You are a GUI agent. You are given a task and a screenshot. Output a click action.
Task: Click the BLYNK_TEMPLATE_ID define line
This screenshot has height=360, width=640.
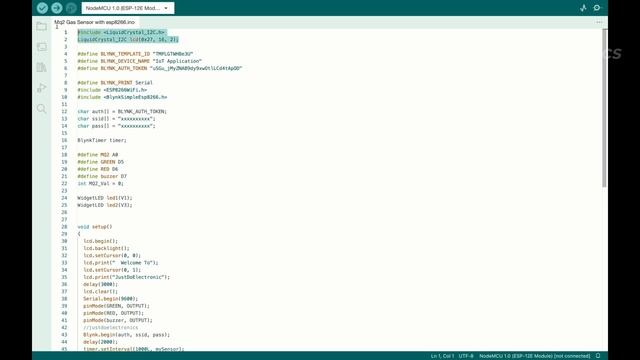tap(135, 54)
